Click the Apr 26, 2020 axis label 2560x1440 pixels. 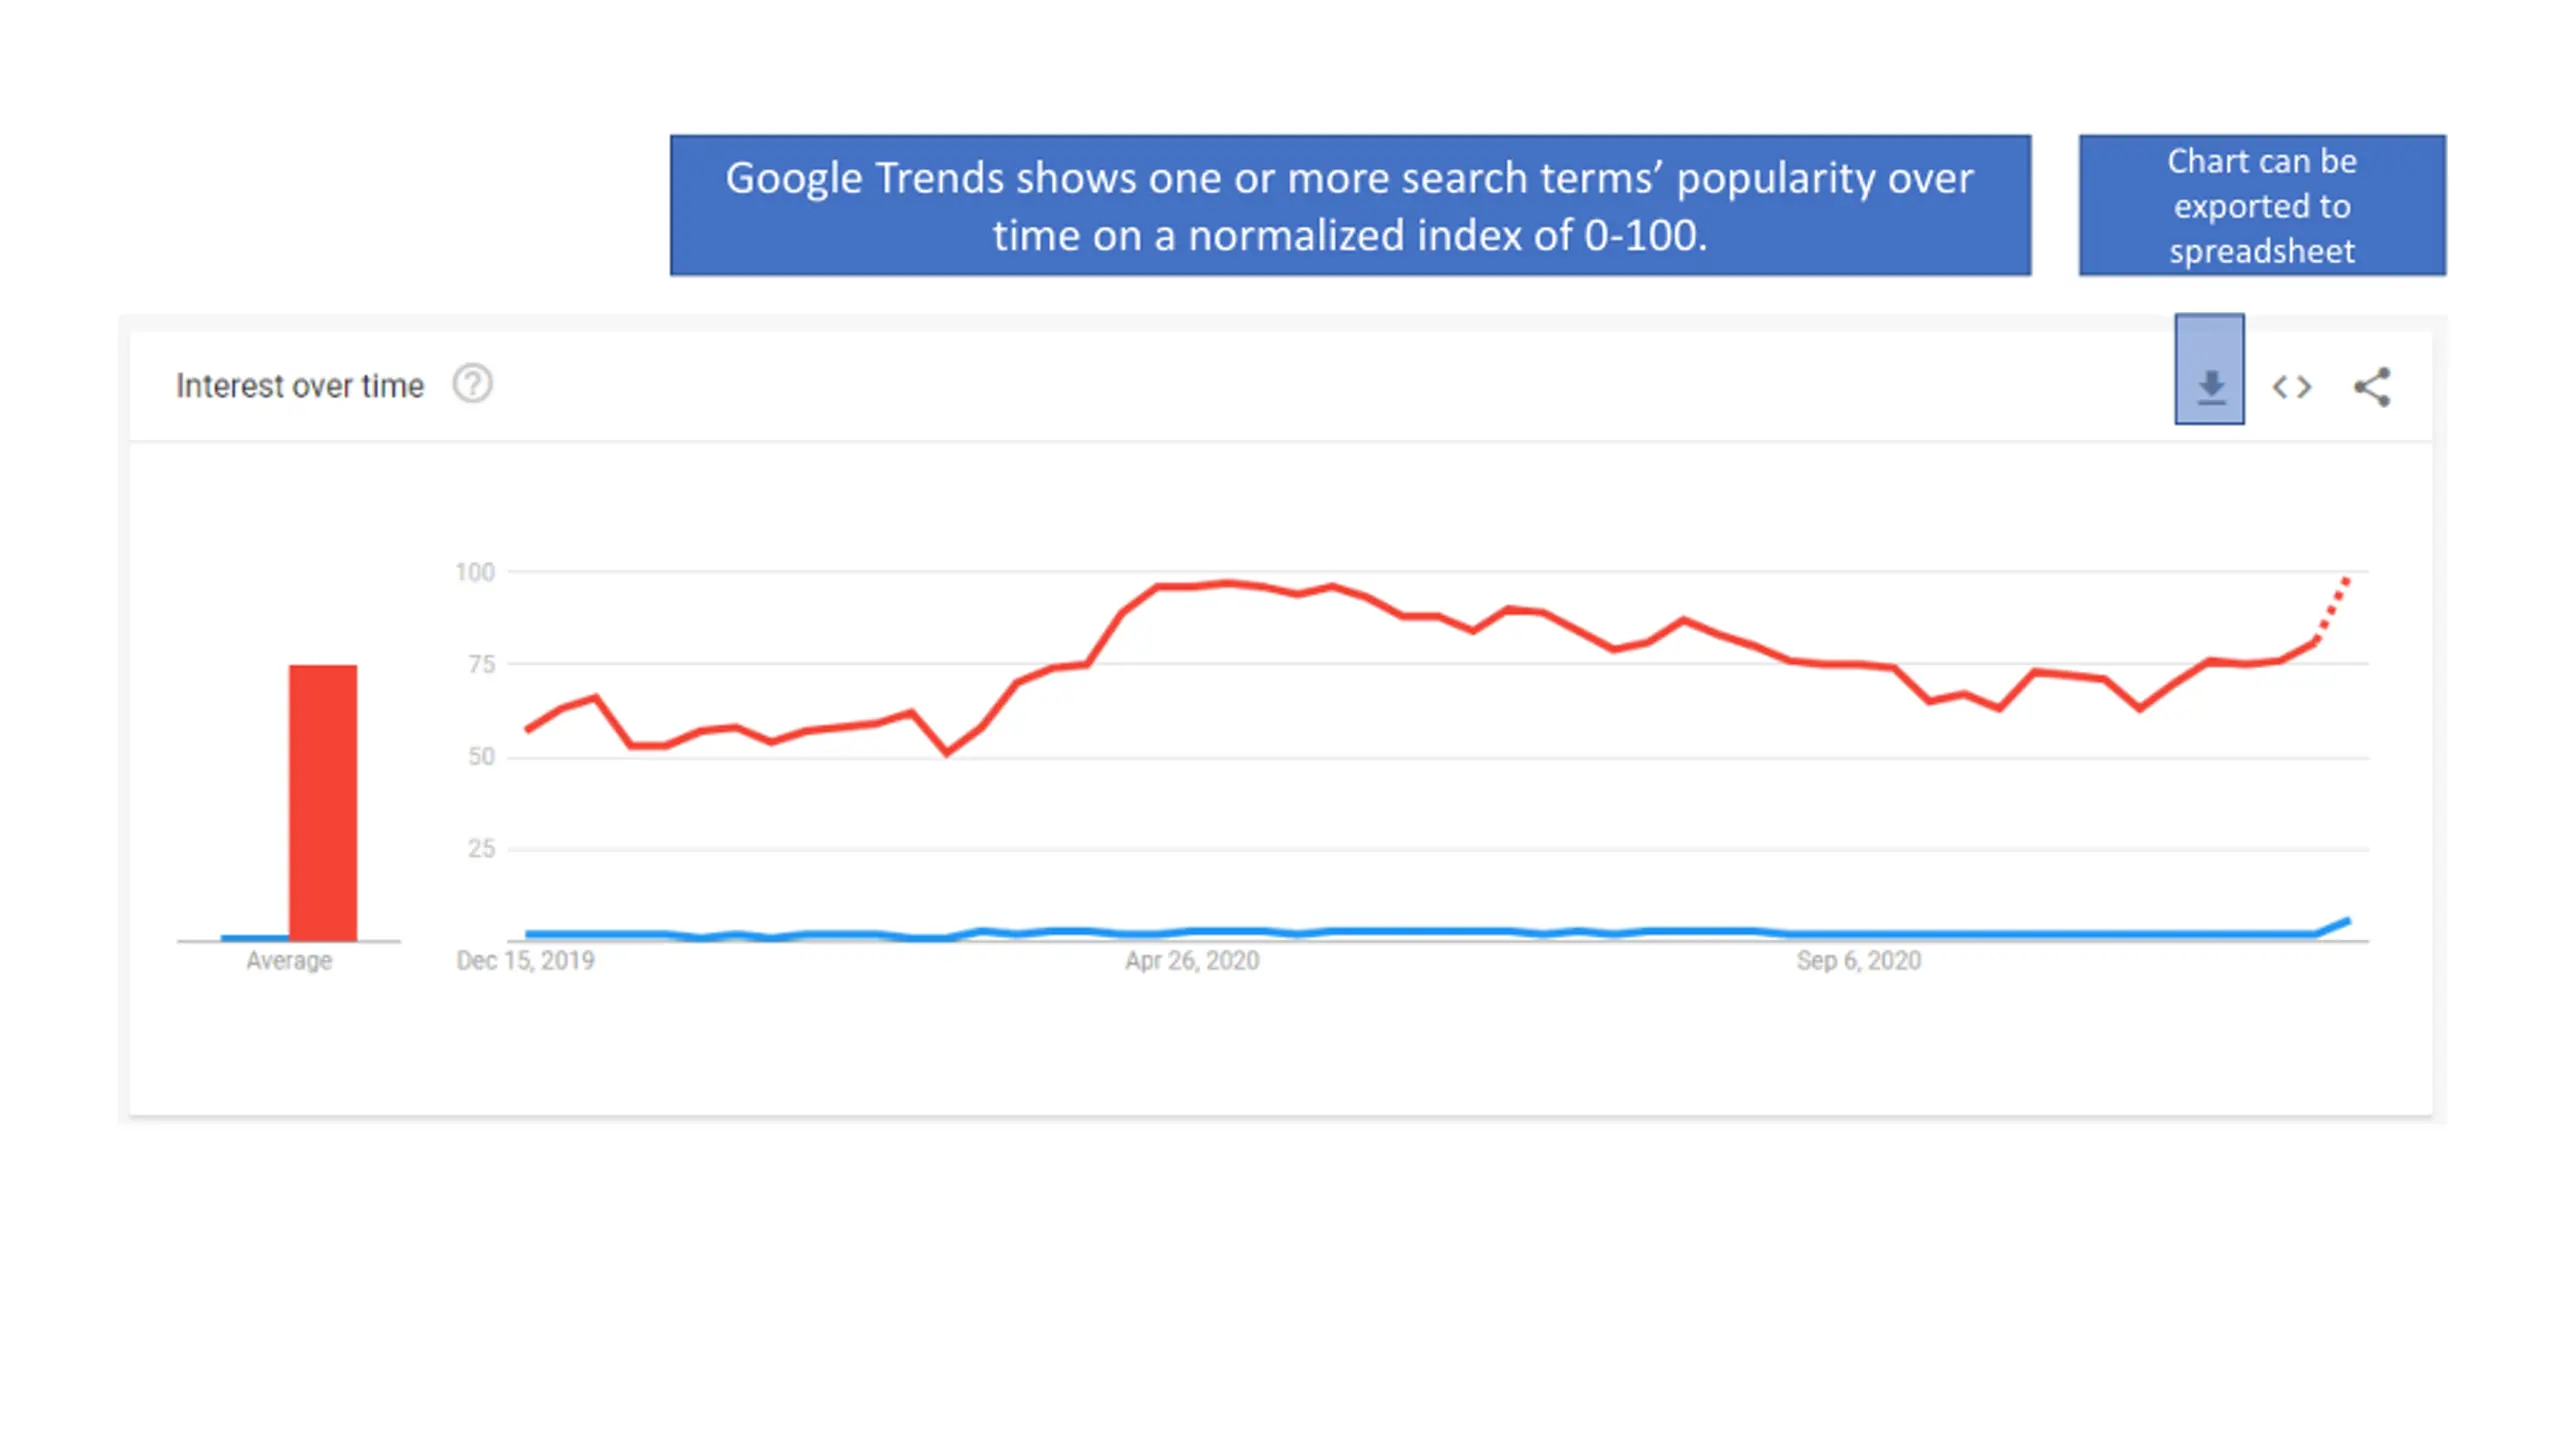pyautogui.click(x=1192, y=961)
